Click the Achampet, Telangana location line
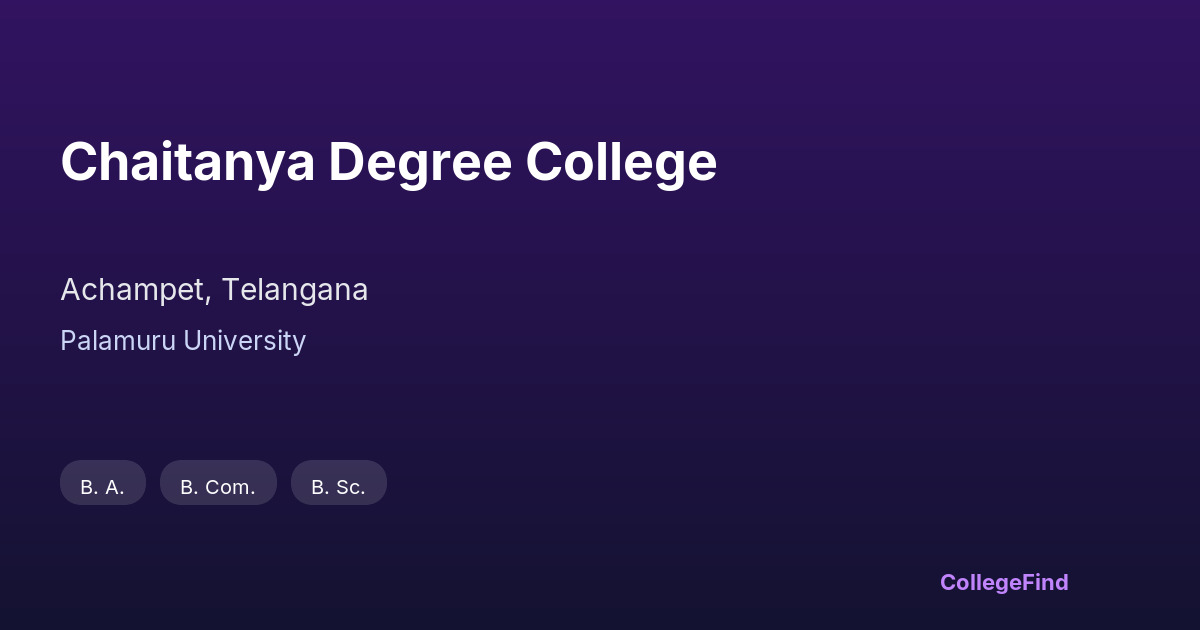 pos(214,290)
